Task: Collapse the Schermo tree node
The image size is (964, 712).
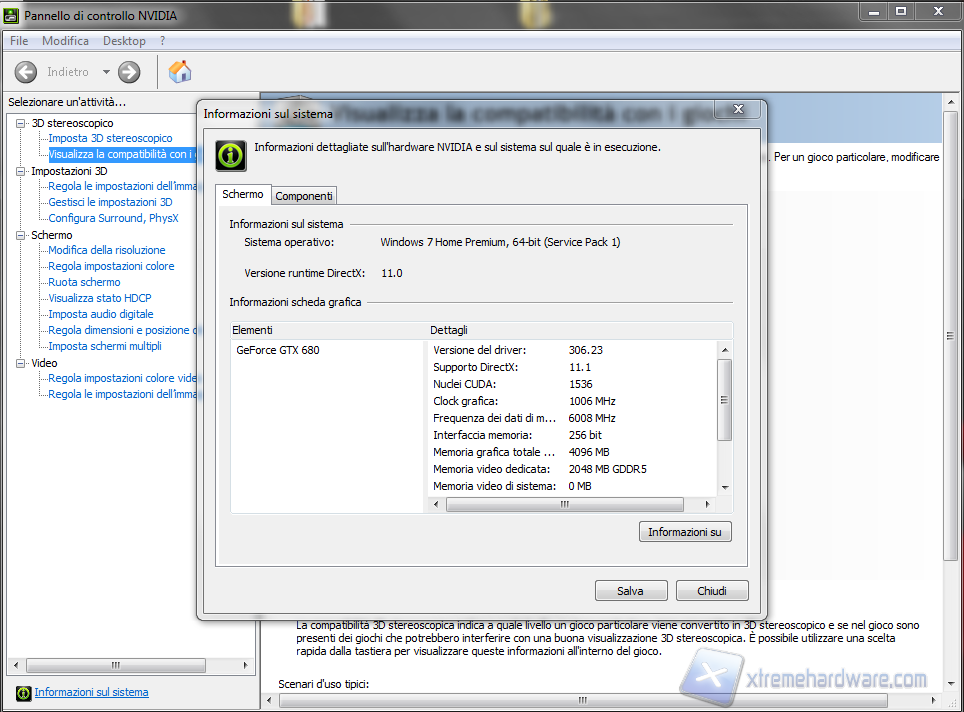Action: pyautogui.click(x=21, y=235)
